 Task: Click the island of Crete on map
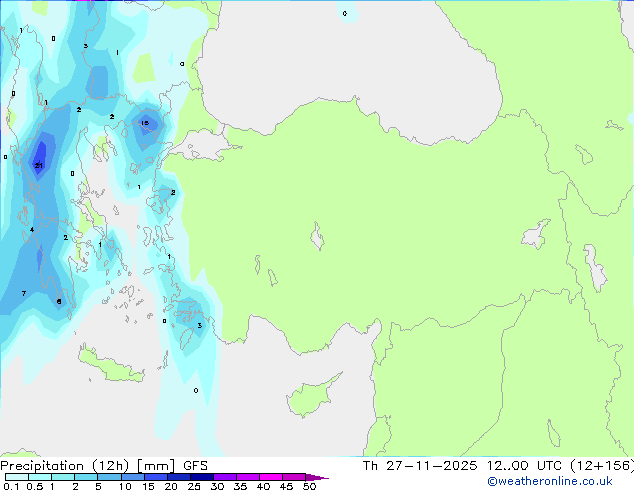[111, 366]
